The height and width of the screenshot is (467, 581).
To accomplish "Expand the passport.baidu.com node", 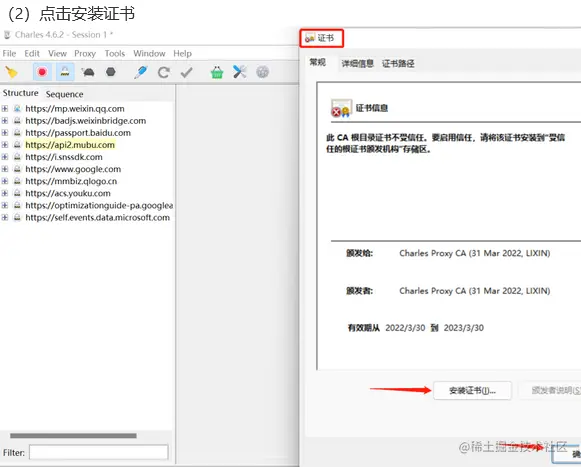I will (x=4, y=133).
